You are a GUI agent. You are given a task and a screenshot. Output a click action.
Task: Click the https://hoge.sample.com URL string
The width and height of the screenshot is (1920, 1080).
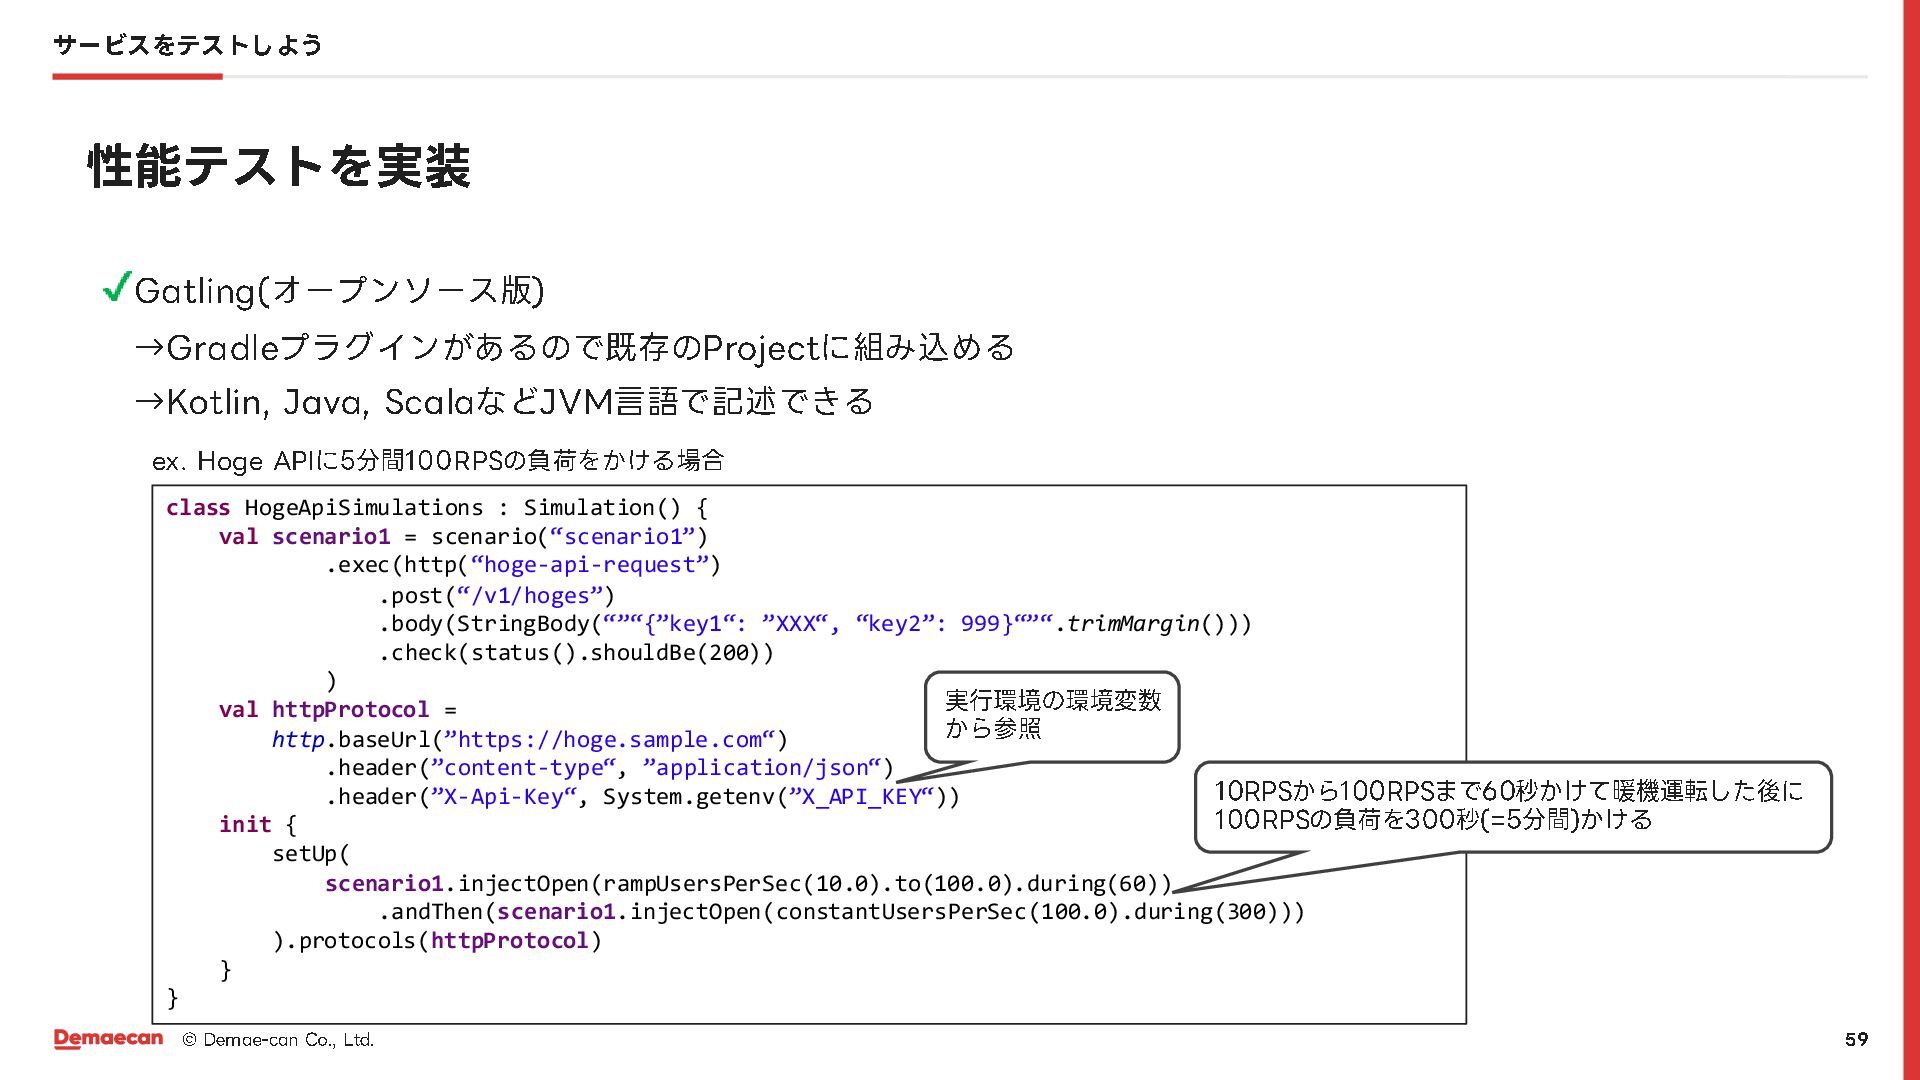(611, 739)
